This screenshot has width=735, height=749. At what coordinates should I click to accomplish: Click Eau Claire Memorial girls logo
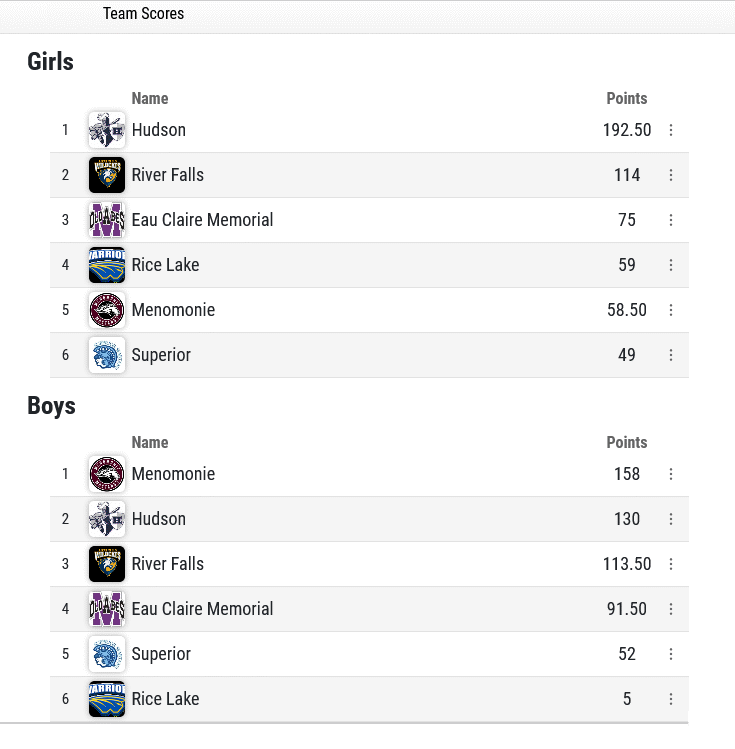point(107,220)
